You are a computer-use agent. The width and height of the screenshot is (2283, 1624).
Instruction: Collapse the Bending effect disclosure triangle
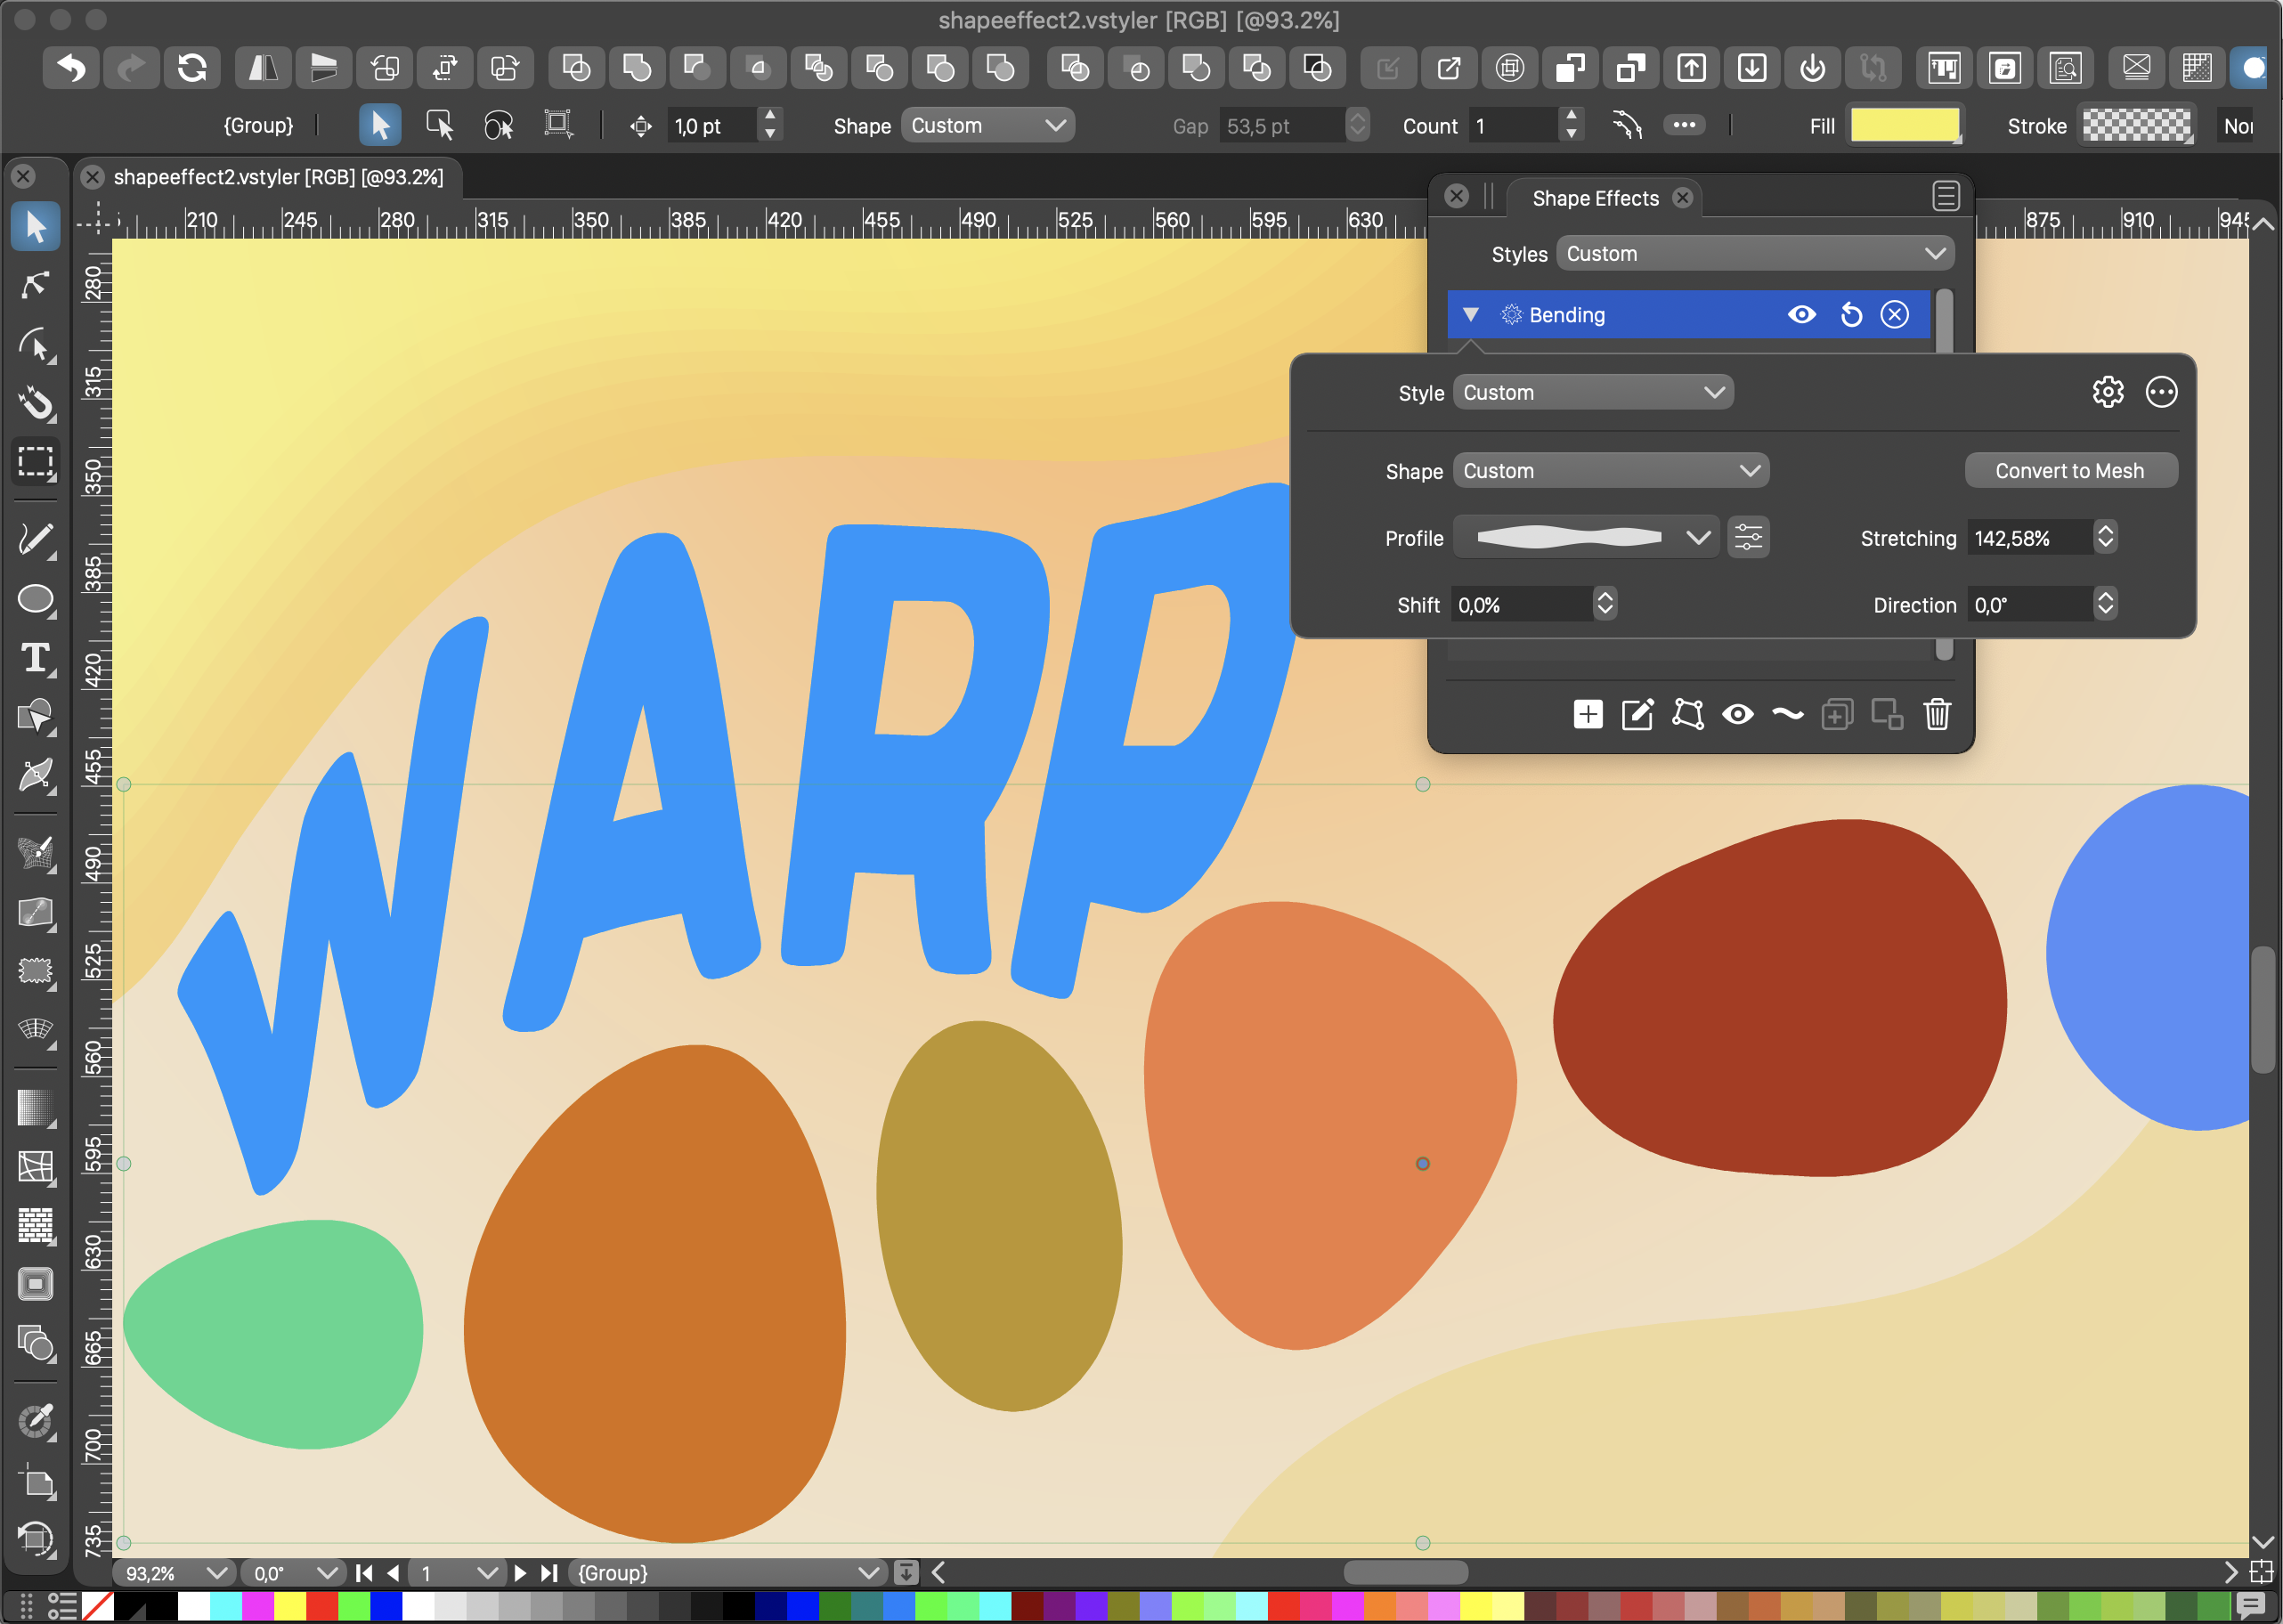click(x=1471, y=315)
